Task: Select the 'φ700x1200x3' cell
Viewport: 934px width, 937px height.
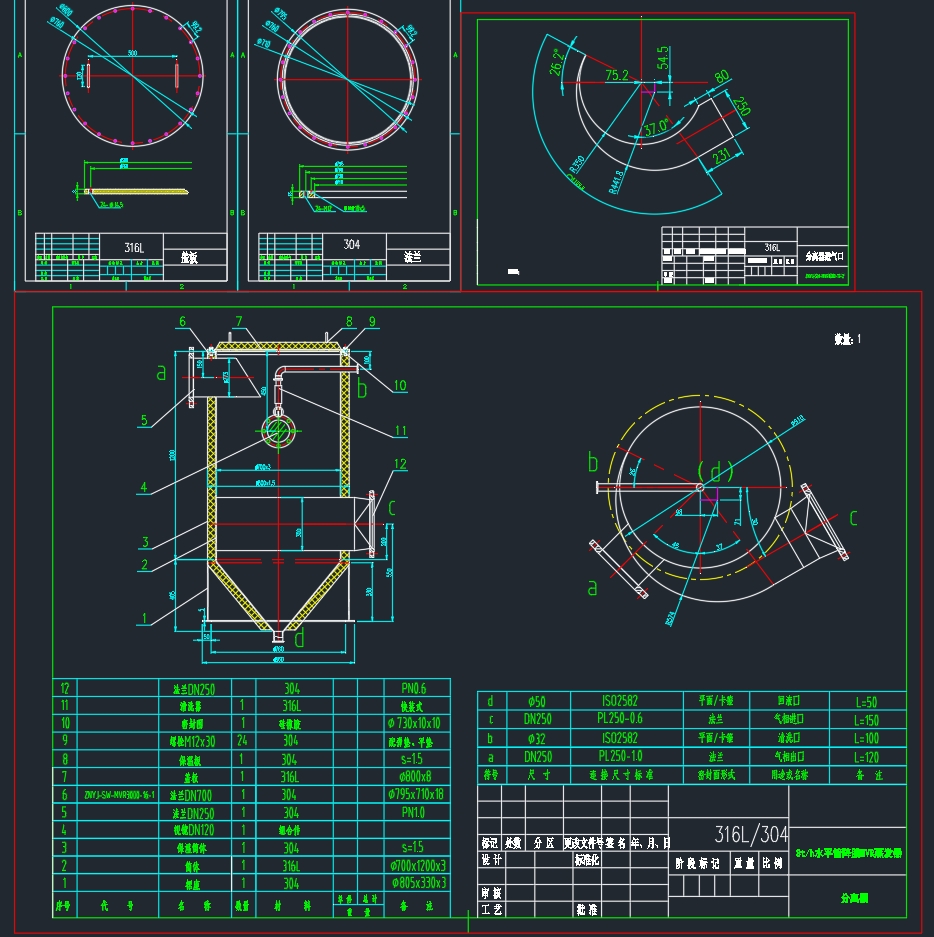Action: point(418,865)
